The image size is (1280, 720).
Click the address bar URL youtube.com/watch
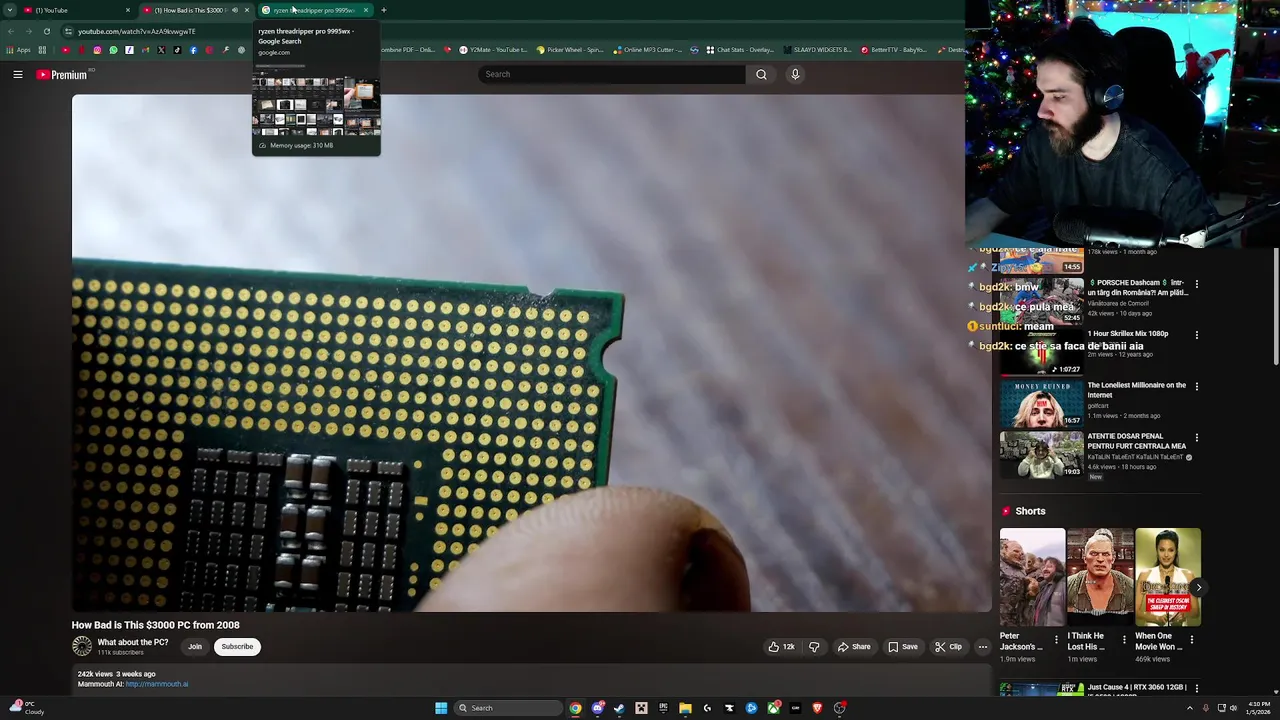coord(136,32)
